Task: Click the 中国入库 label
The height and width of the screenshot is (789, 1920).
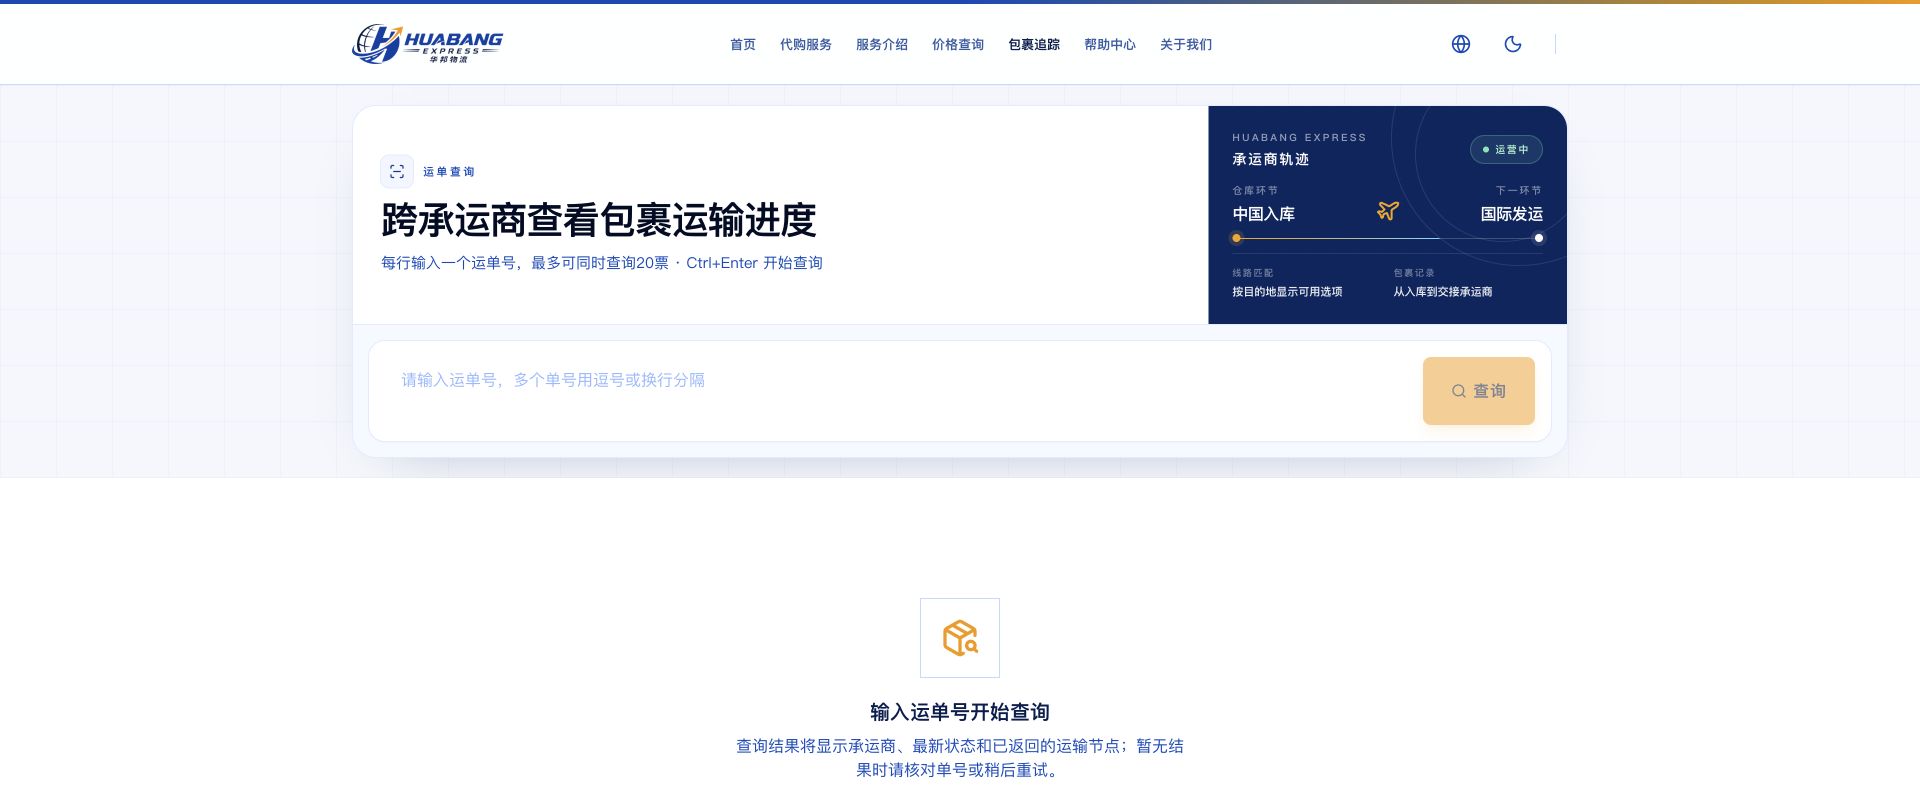Action: [1264, 214]
